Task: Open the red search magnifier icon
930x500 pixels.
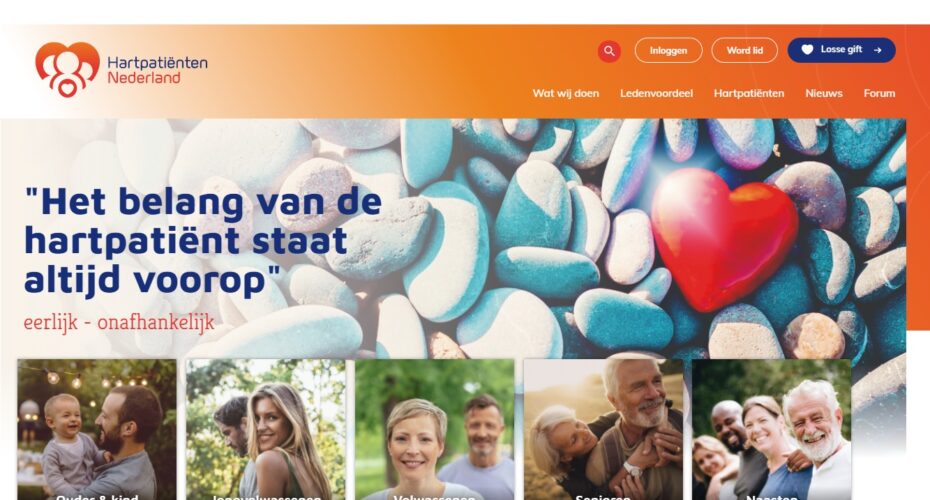Action: [x=609, y=51]
